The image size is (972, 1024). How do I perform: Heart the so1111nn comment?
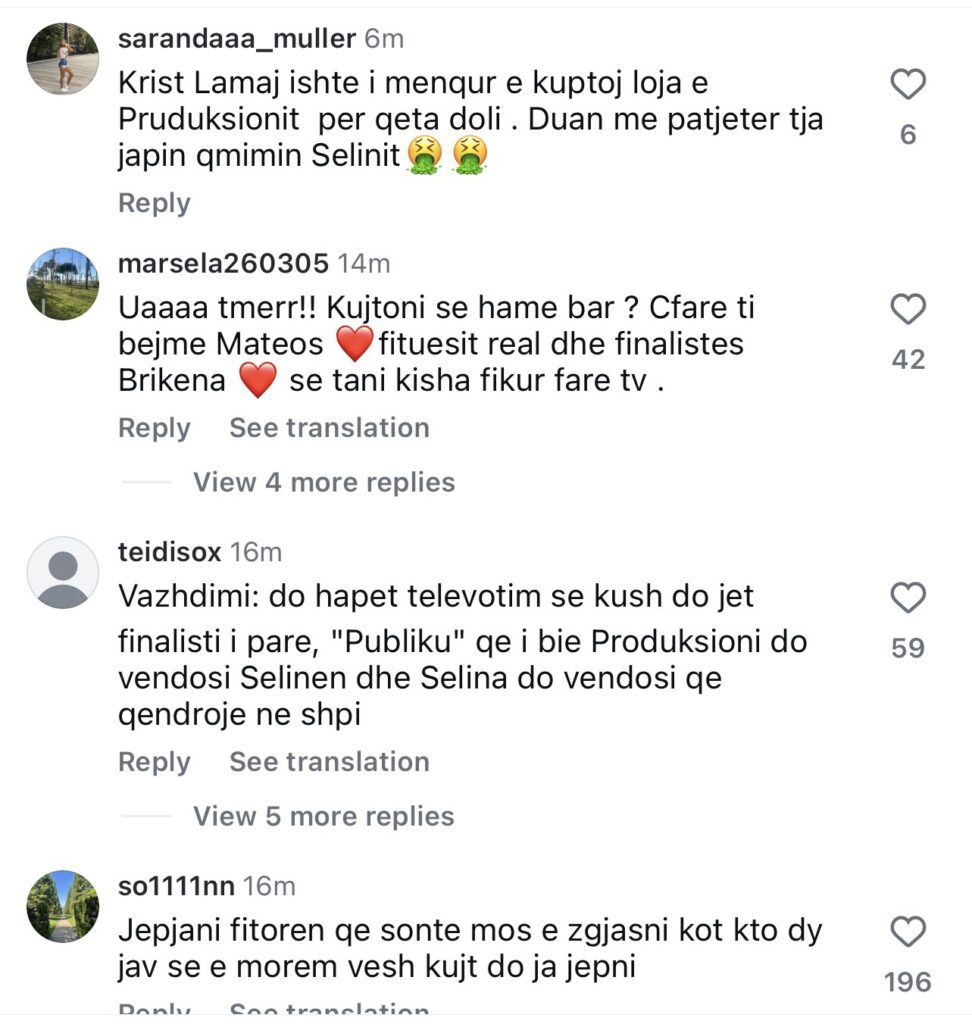pyautogui.click(x=907, y=933)
